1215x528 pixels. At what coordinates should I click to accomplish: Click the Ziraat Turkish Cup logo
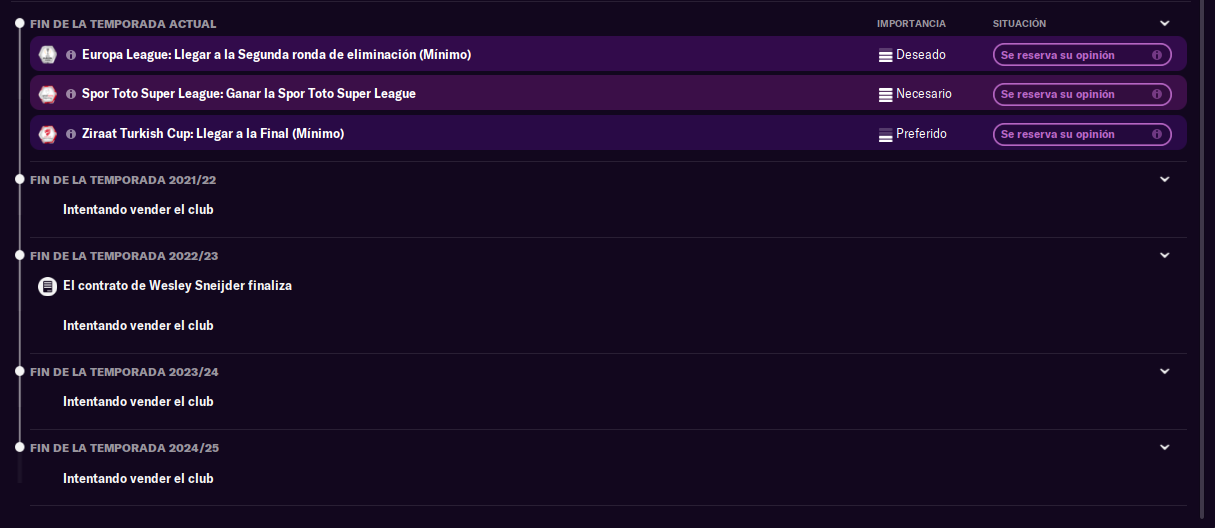click(47, 133)
